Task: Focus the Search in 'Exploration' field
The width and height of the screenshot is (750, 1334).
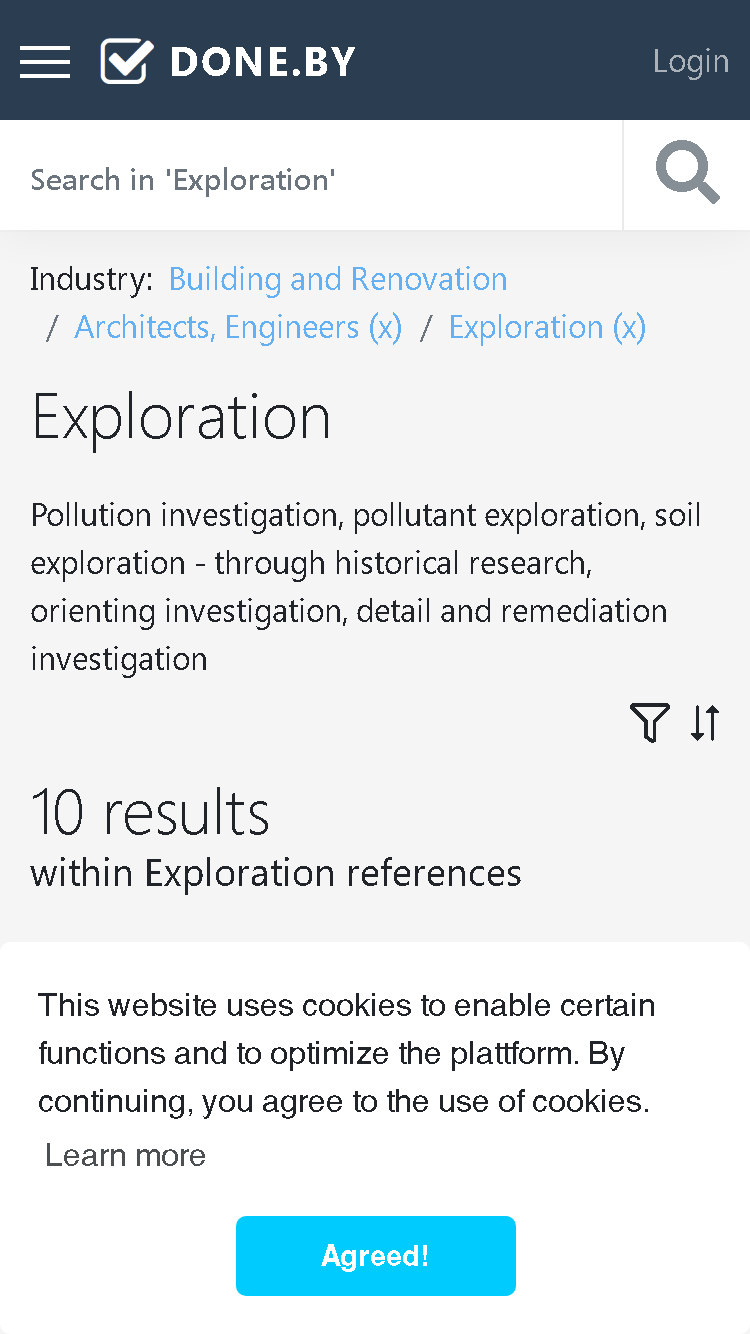Action: pos(311,180)
